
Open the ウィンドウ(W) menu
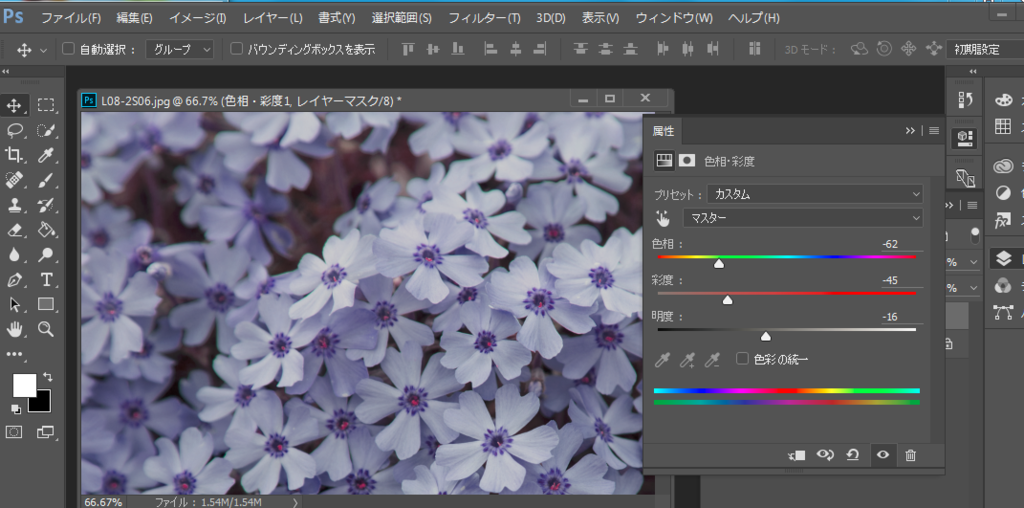pyautogui.click(x=675, y=18)
